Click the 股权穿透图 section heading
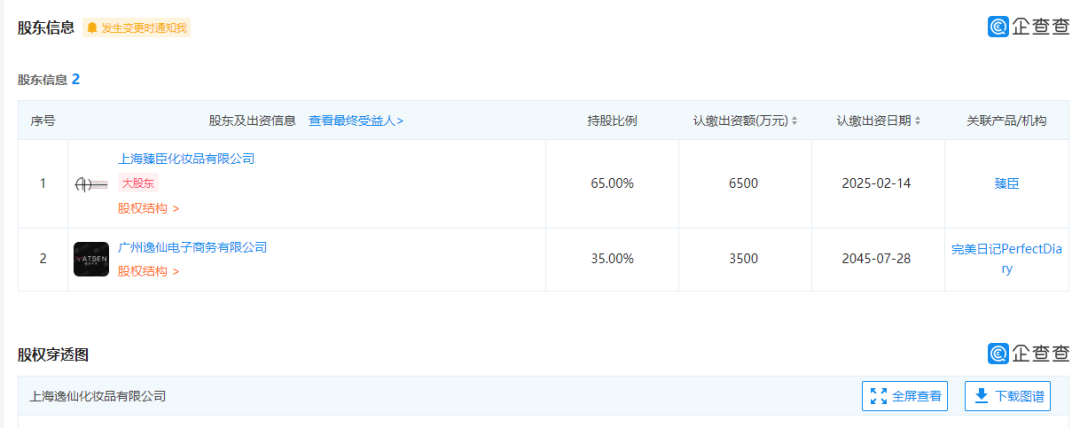The height and width of the screenshot is (428, 1080). click(x=53, y=355)
